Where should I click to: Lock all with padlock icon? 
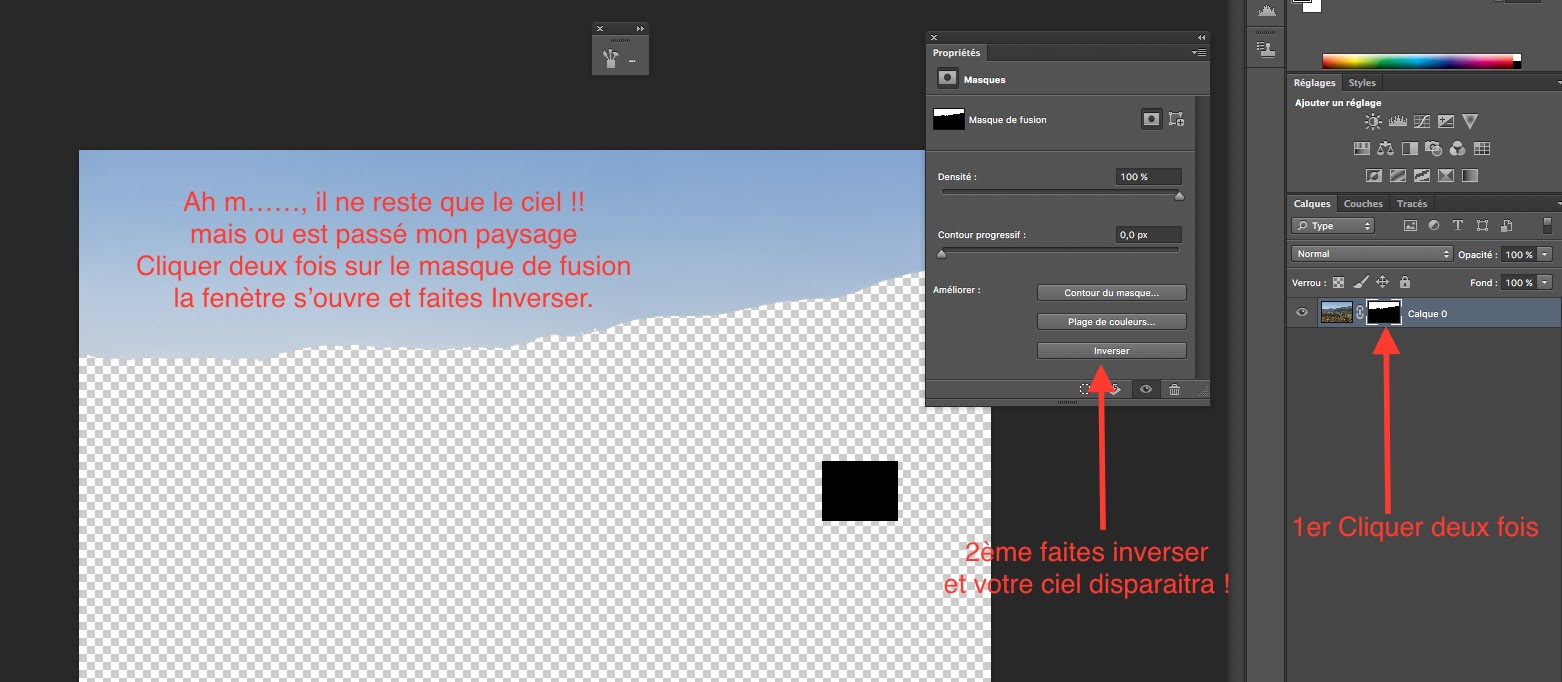(x=1405, y=283)
